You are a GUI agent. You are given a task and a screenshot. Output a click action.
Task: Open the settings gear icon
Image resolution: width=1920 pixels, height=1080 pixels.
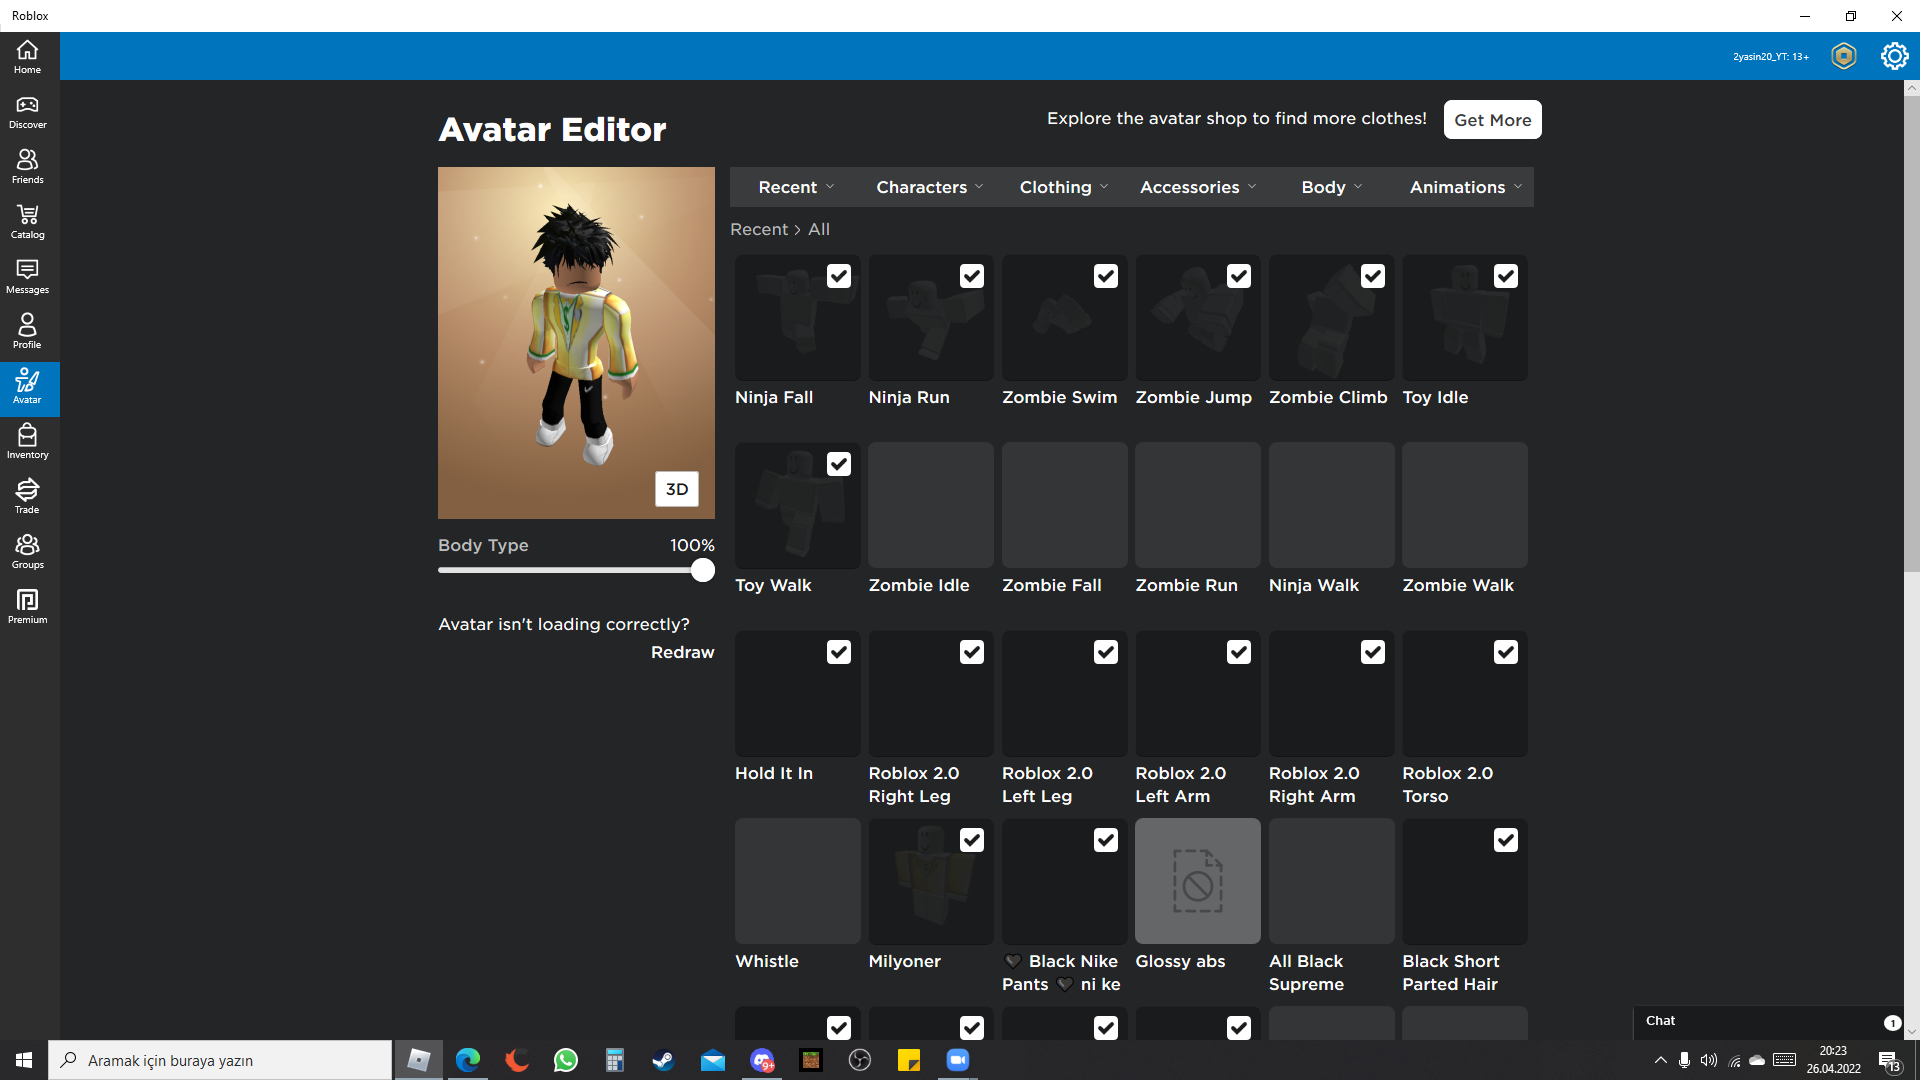[1894, 56]
